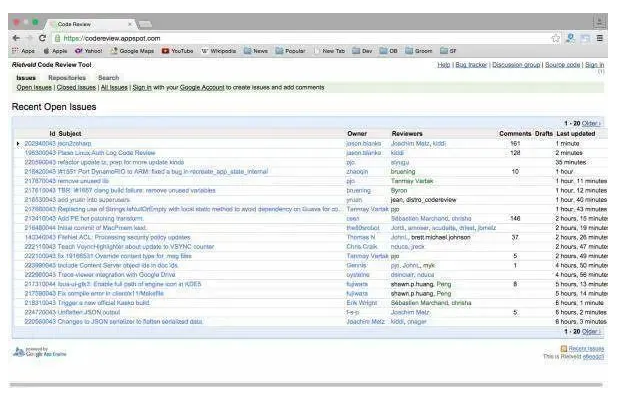Open the Closed Issues link
The image size is (620, 398).
(x=76, y=87)
